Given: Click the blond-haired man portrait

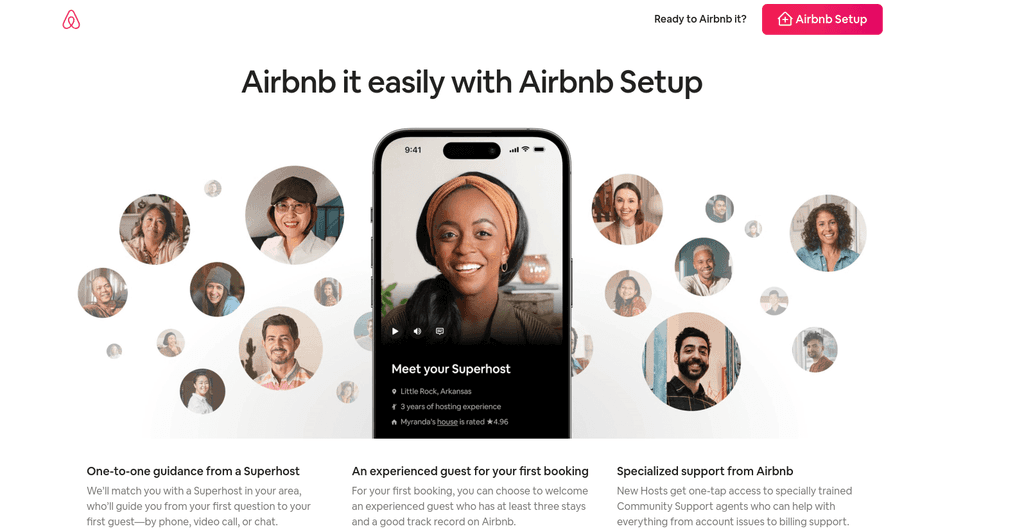Looking at the screenshot, I should pos(703,267).
